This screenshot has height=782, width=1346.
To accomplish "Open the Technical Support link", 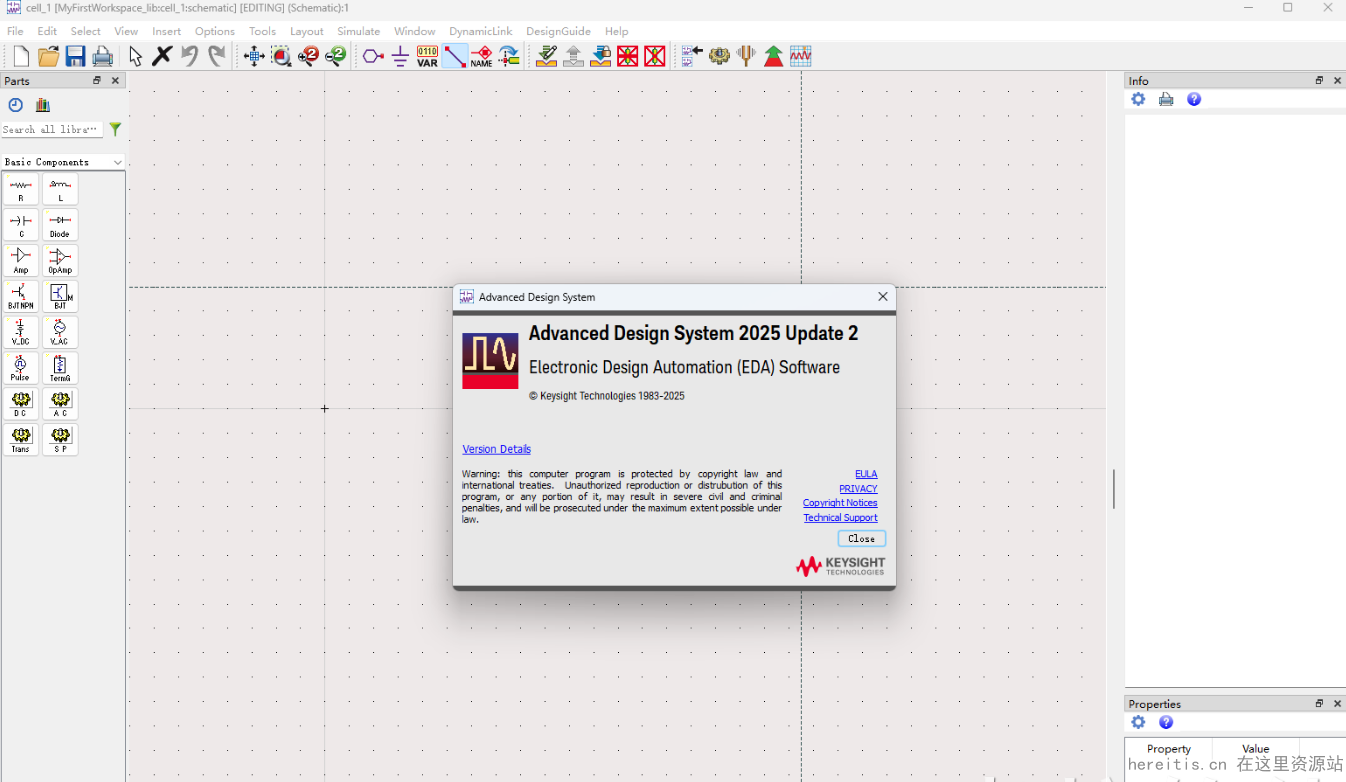I will (840, 518).
